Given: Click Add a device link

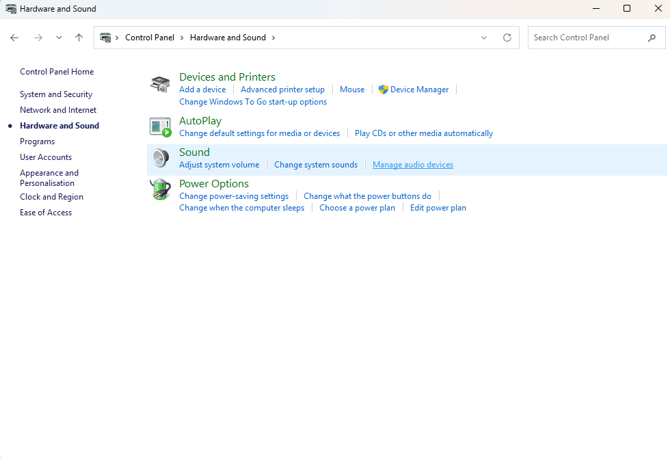Looking at the screenshot, I should click(203, 89).
